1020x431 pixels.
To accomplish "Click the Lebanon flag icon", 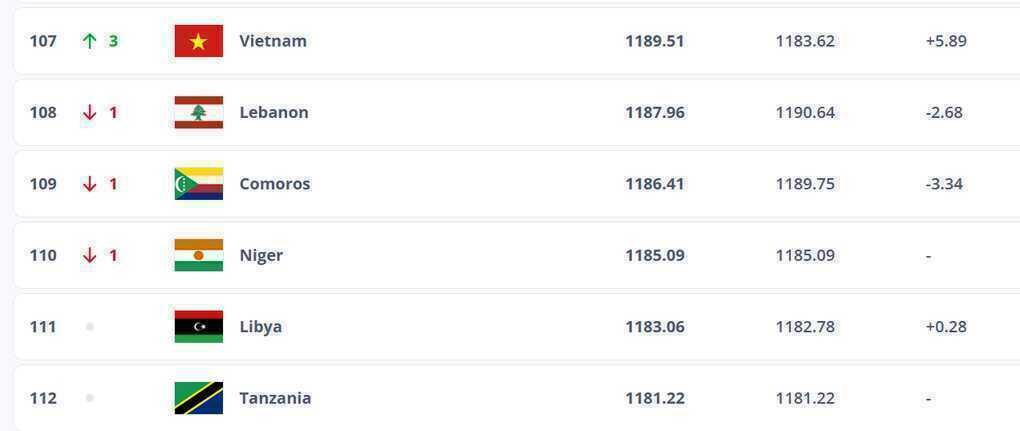I will 198,113.
